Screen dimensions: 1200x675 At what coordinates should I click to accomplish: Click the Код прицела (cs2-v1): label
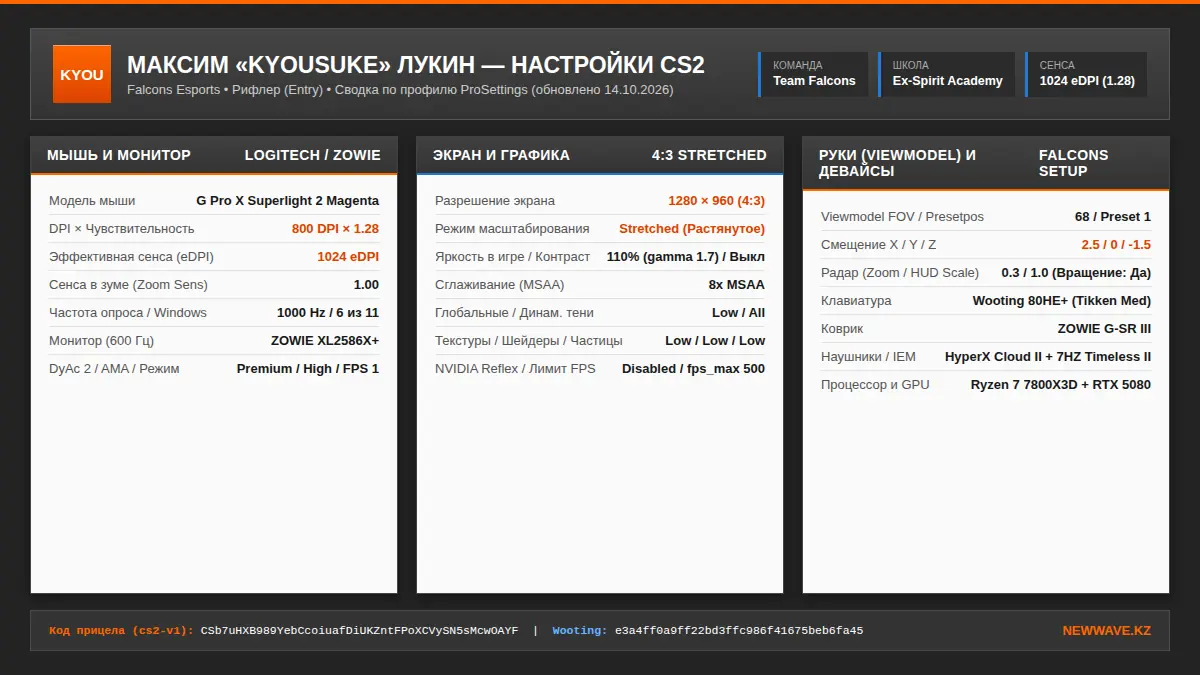(121, 631)
